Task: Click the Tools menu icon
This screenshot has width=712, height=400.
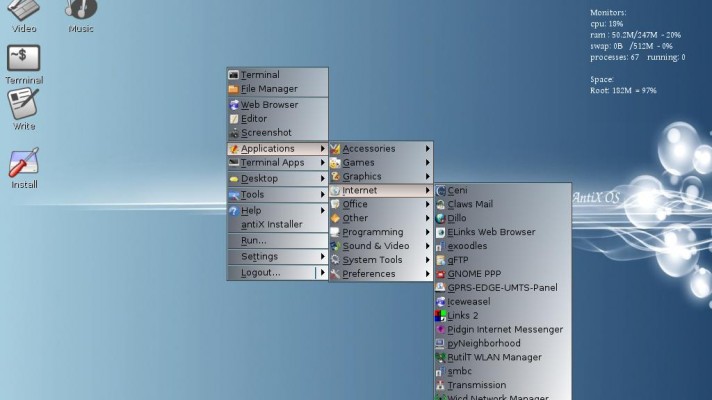Action: [x=234, y=195]
